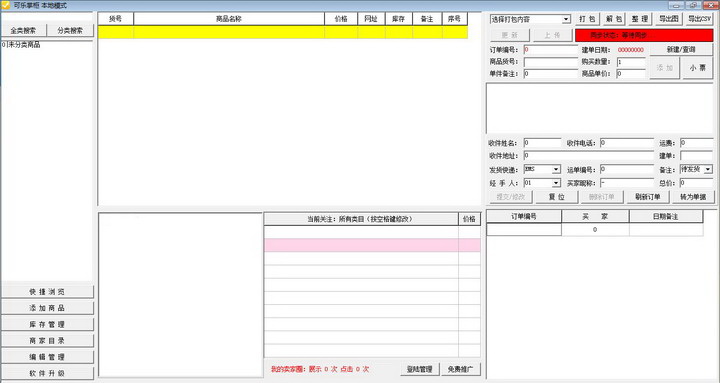Click the 导出图 export image button
The height and width of the screenshot is (383, 720).
tap(669, 19)
